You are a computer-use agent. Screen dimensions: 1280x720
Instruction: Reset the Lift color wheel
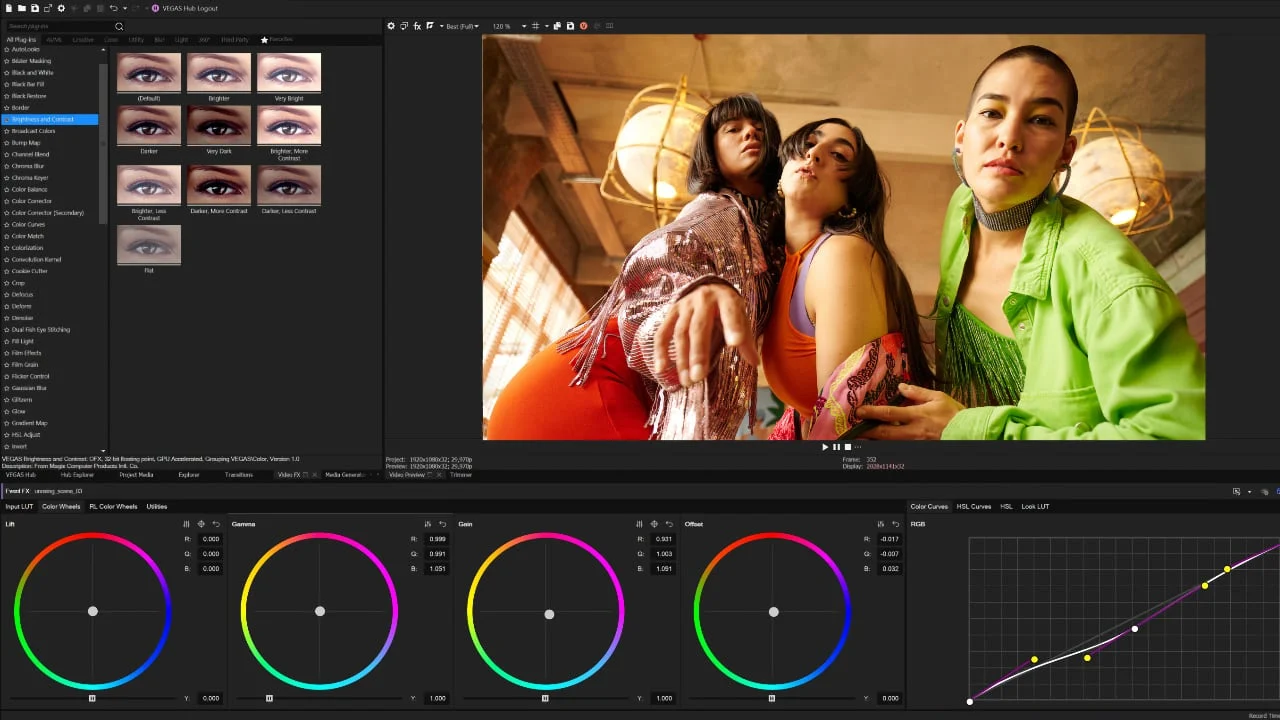click(216, 524)
